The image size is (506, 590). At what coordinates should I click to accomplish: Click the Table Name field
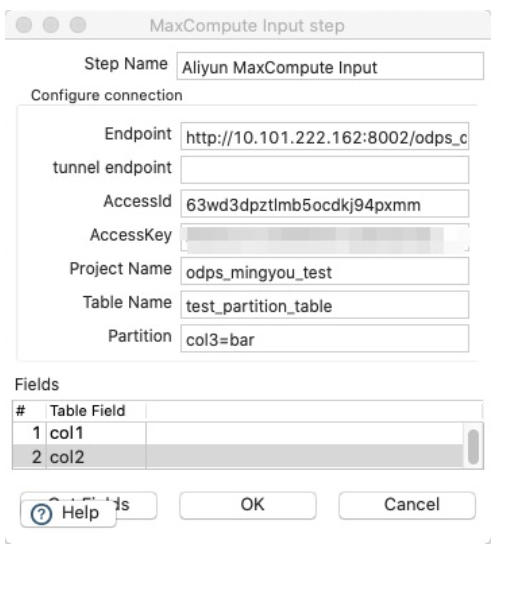point(325,305)
